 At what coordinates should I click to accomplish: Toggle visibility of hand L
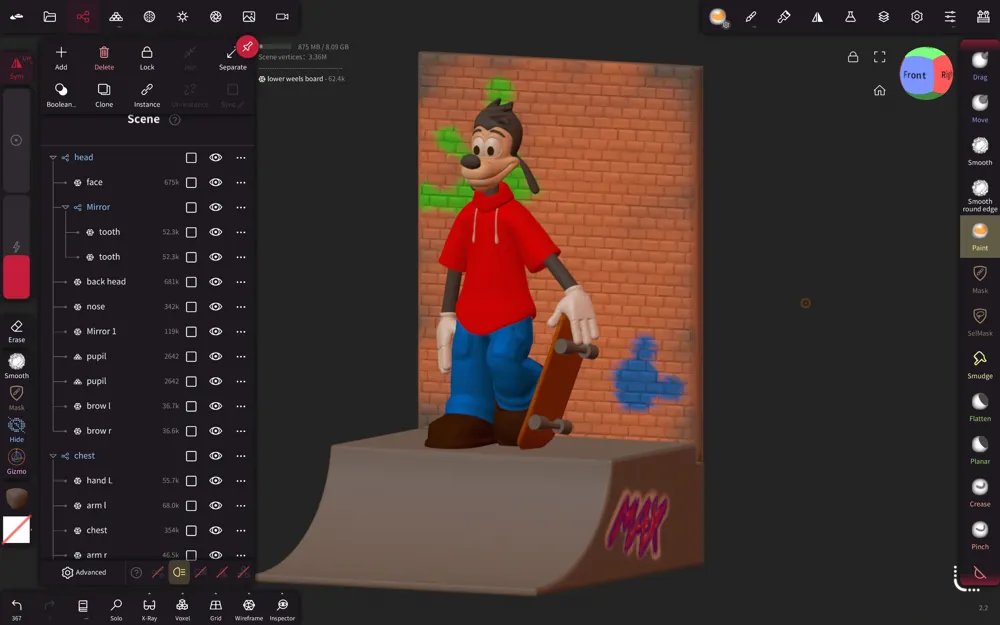pos(216,481)
